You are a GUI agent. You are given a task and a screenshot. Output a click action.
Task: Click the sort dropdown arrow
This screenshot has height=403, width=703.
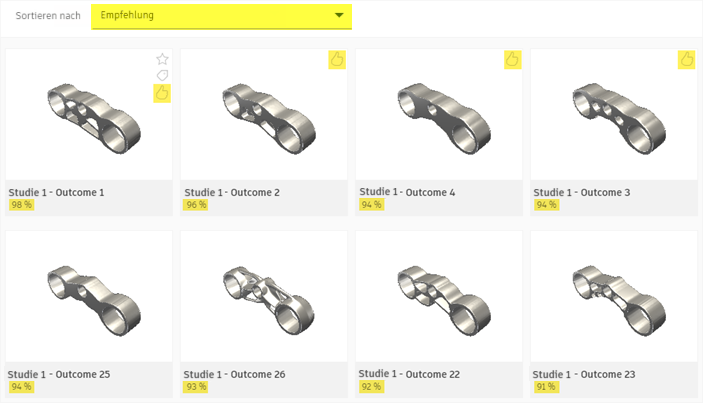tap(340, 16)
